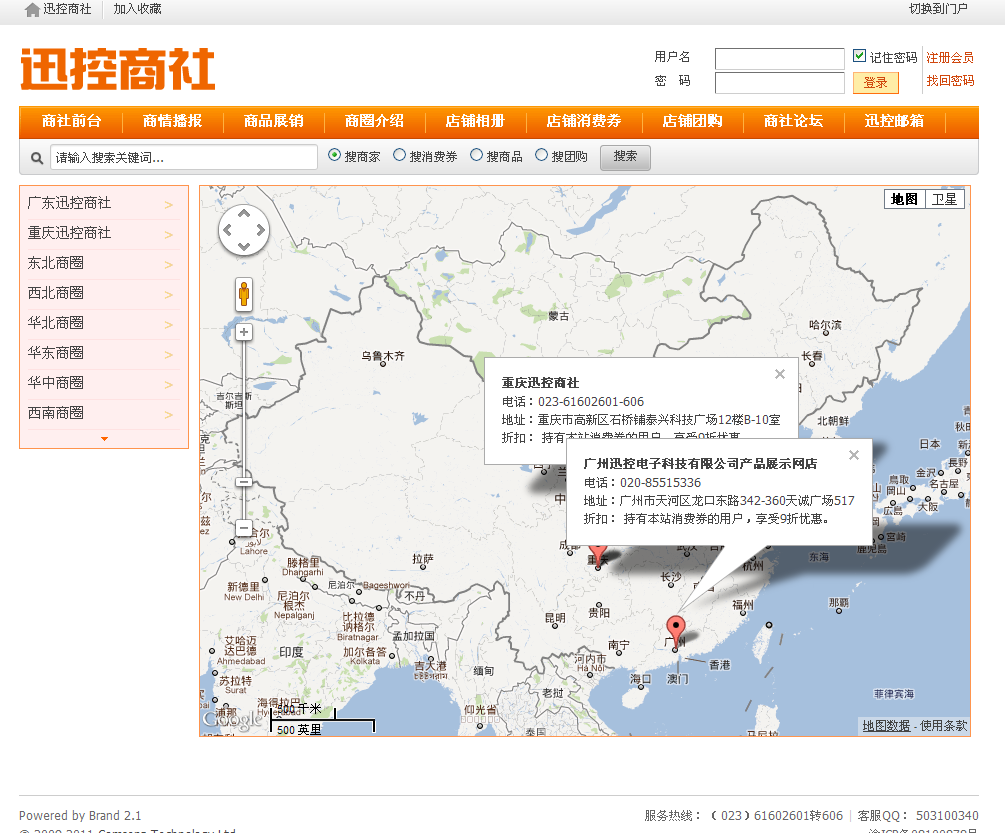Open the 商社前台 nav tab
The width and height of the screenshot is (1005, 833).
[x=72, y=122]
